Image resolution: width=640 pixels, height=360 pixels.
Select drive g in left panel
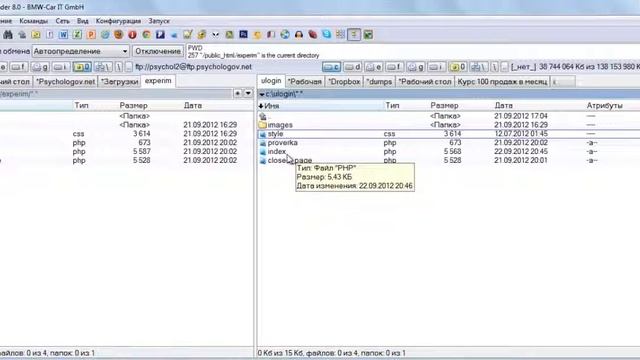tap(40, 67)
